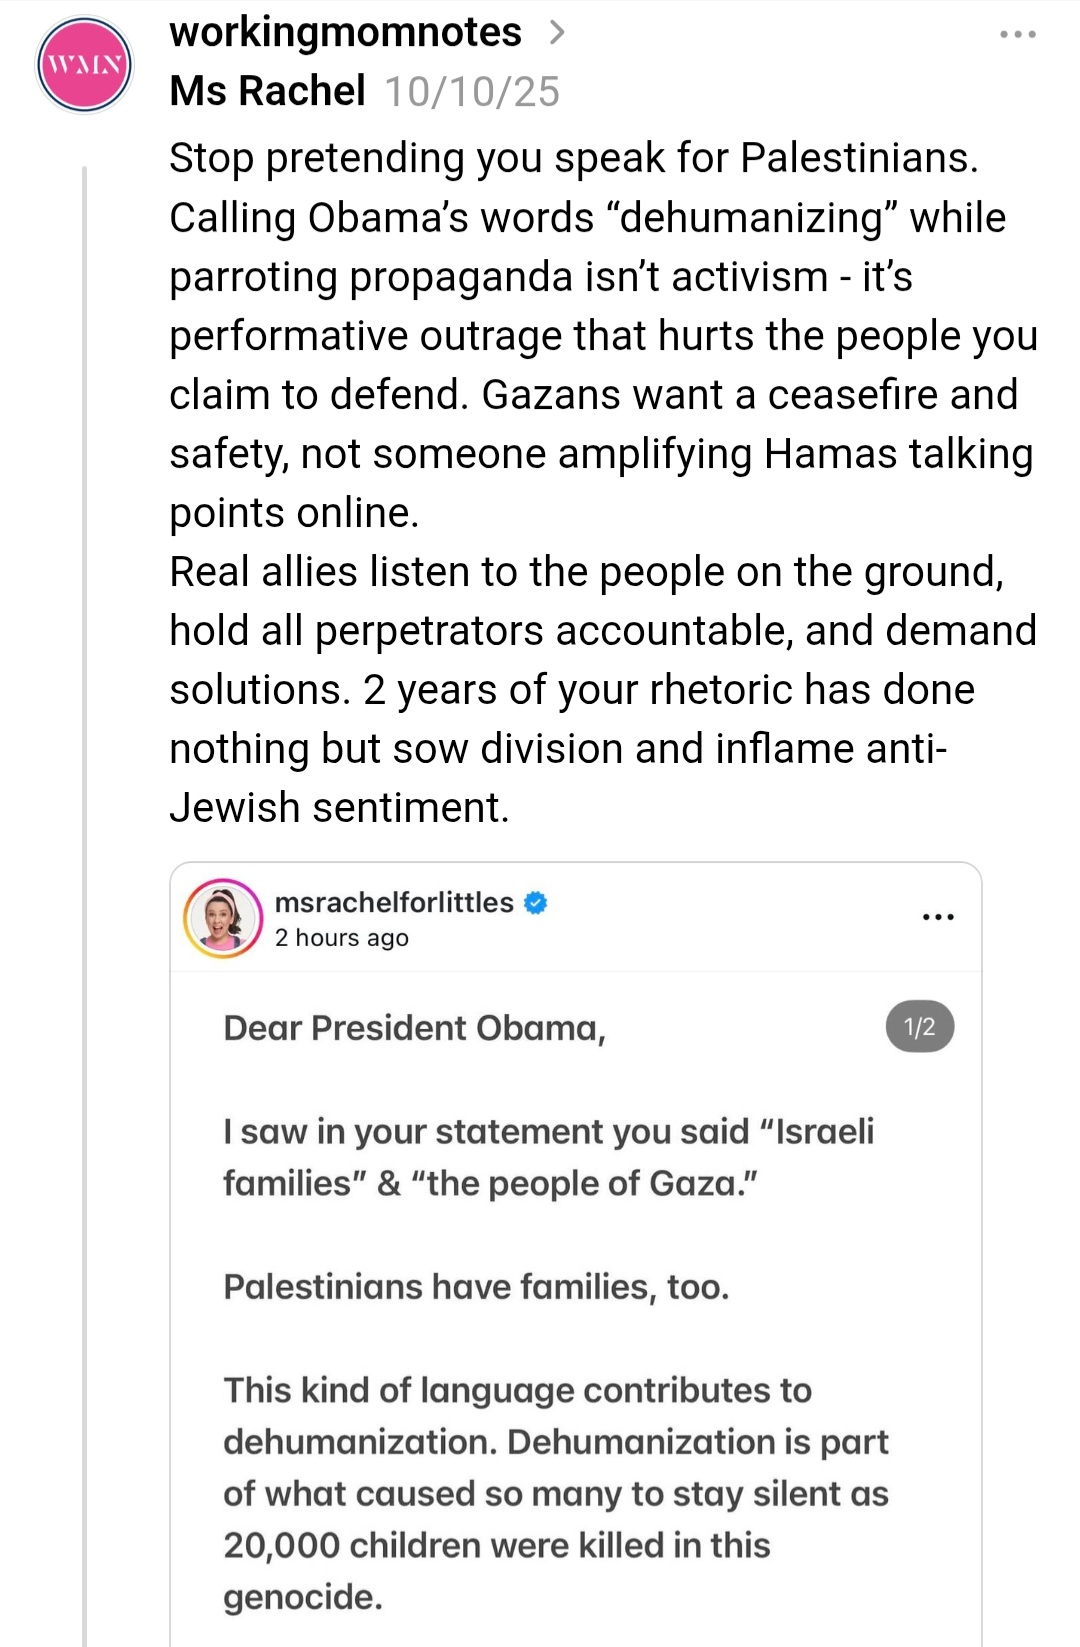Tap the '2 hours ago' timestamp
The width and height of the screenshot is (1080, 1647).
click(x=342, y=938)
